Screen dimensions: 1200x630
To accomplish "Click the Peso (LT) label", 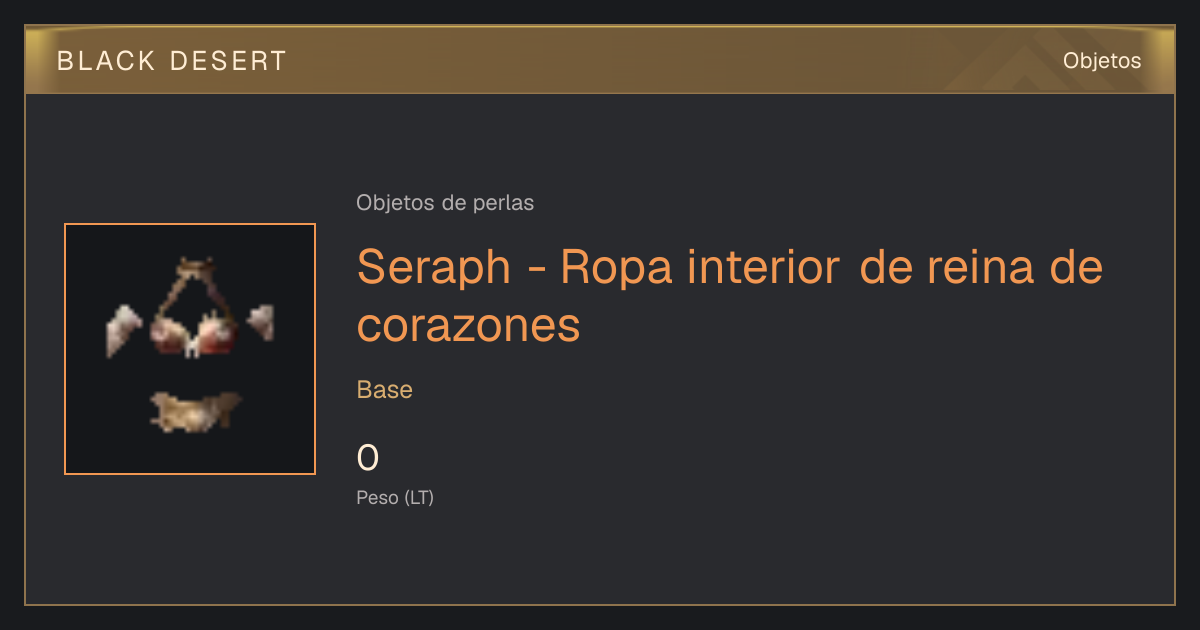I will (x=395, y=497).
